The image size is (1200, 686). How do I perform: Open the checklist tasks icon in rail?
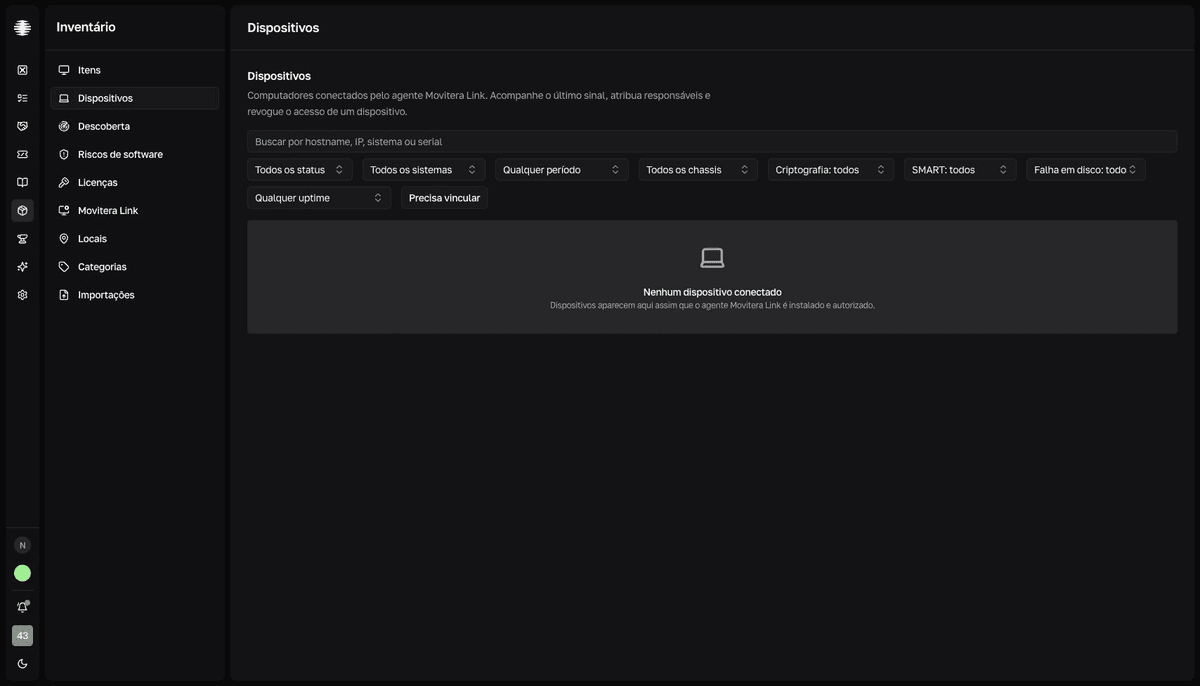pos(22,98)
